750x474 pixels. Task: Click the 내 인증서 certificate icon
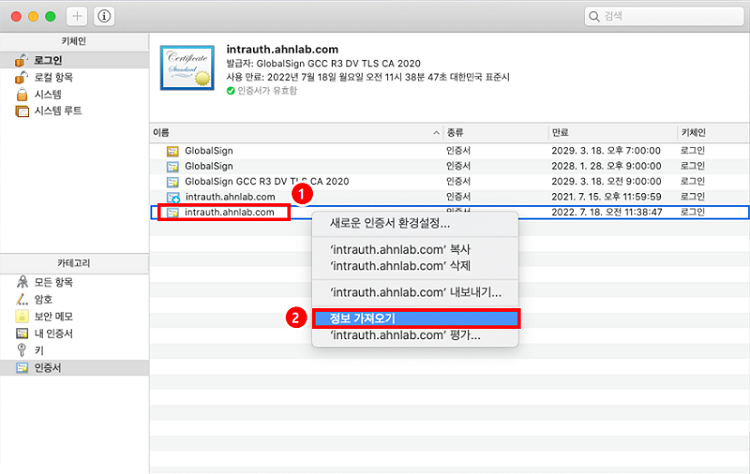click(x=22, y=333)
